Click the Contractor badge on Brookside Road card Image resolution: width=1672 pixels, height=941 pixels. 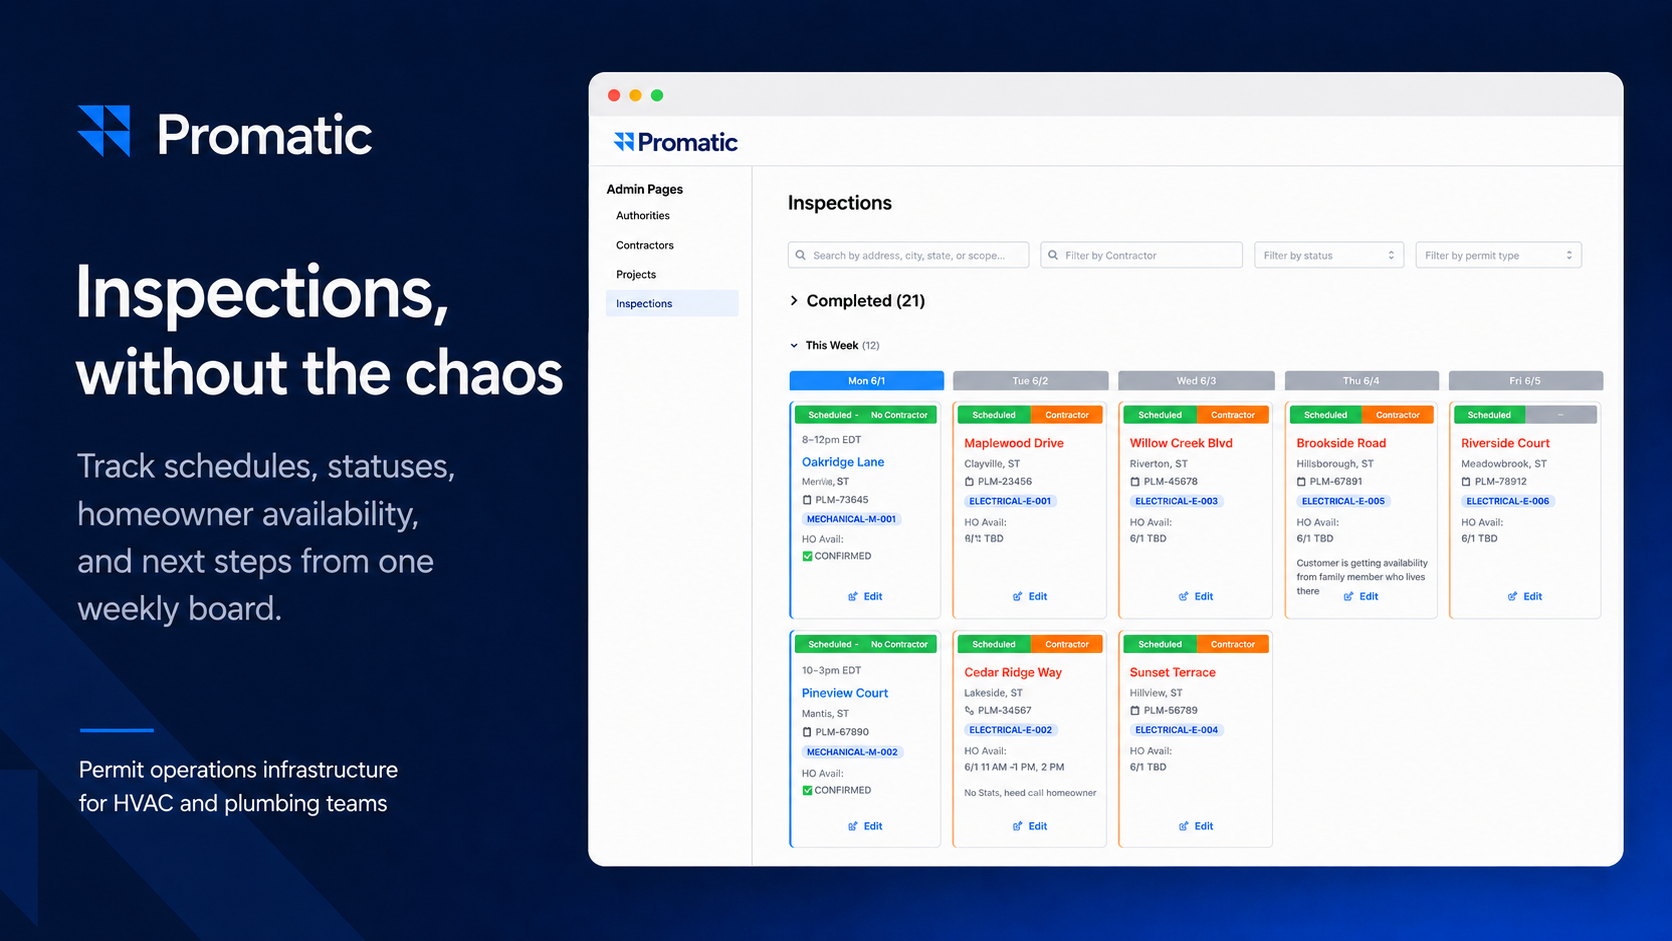tap(1398, 415)
